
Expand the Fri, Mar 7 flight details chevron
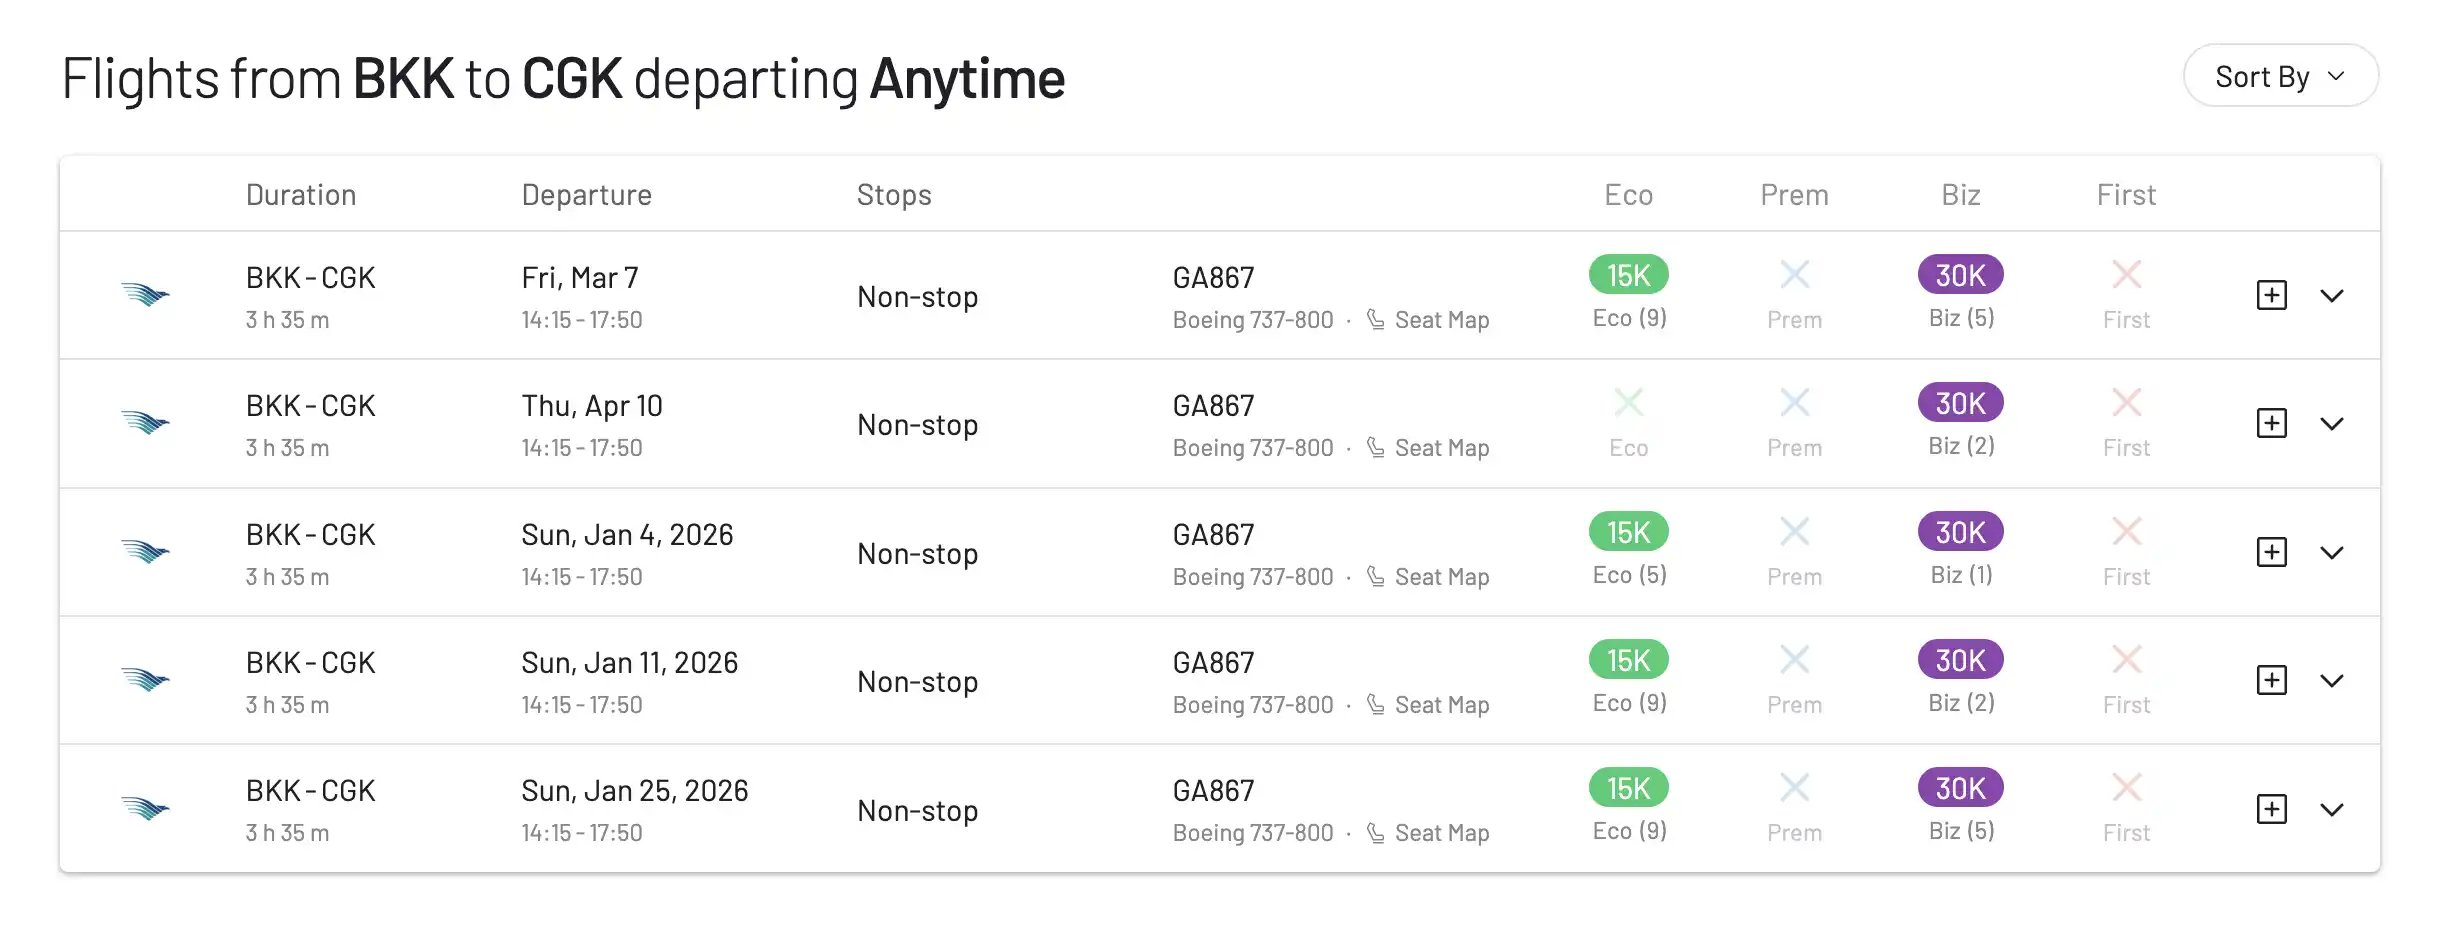click(x=2332, y=296)
